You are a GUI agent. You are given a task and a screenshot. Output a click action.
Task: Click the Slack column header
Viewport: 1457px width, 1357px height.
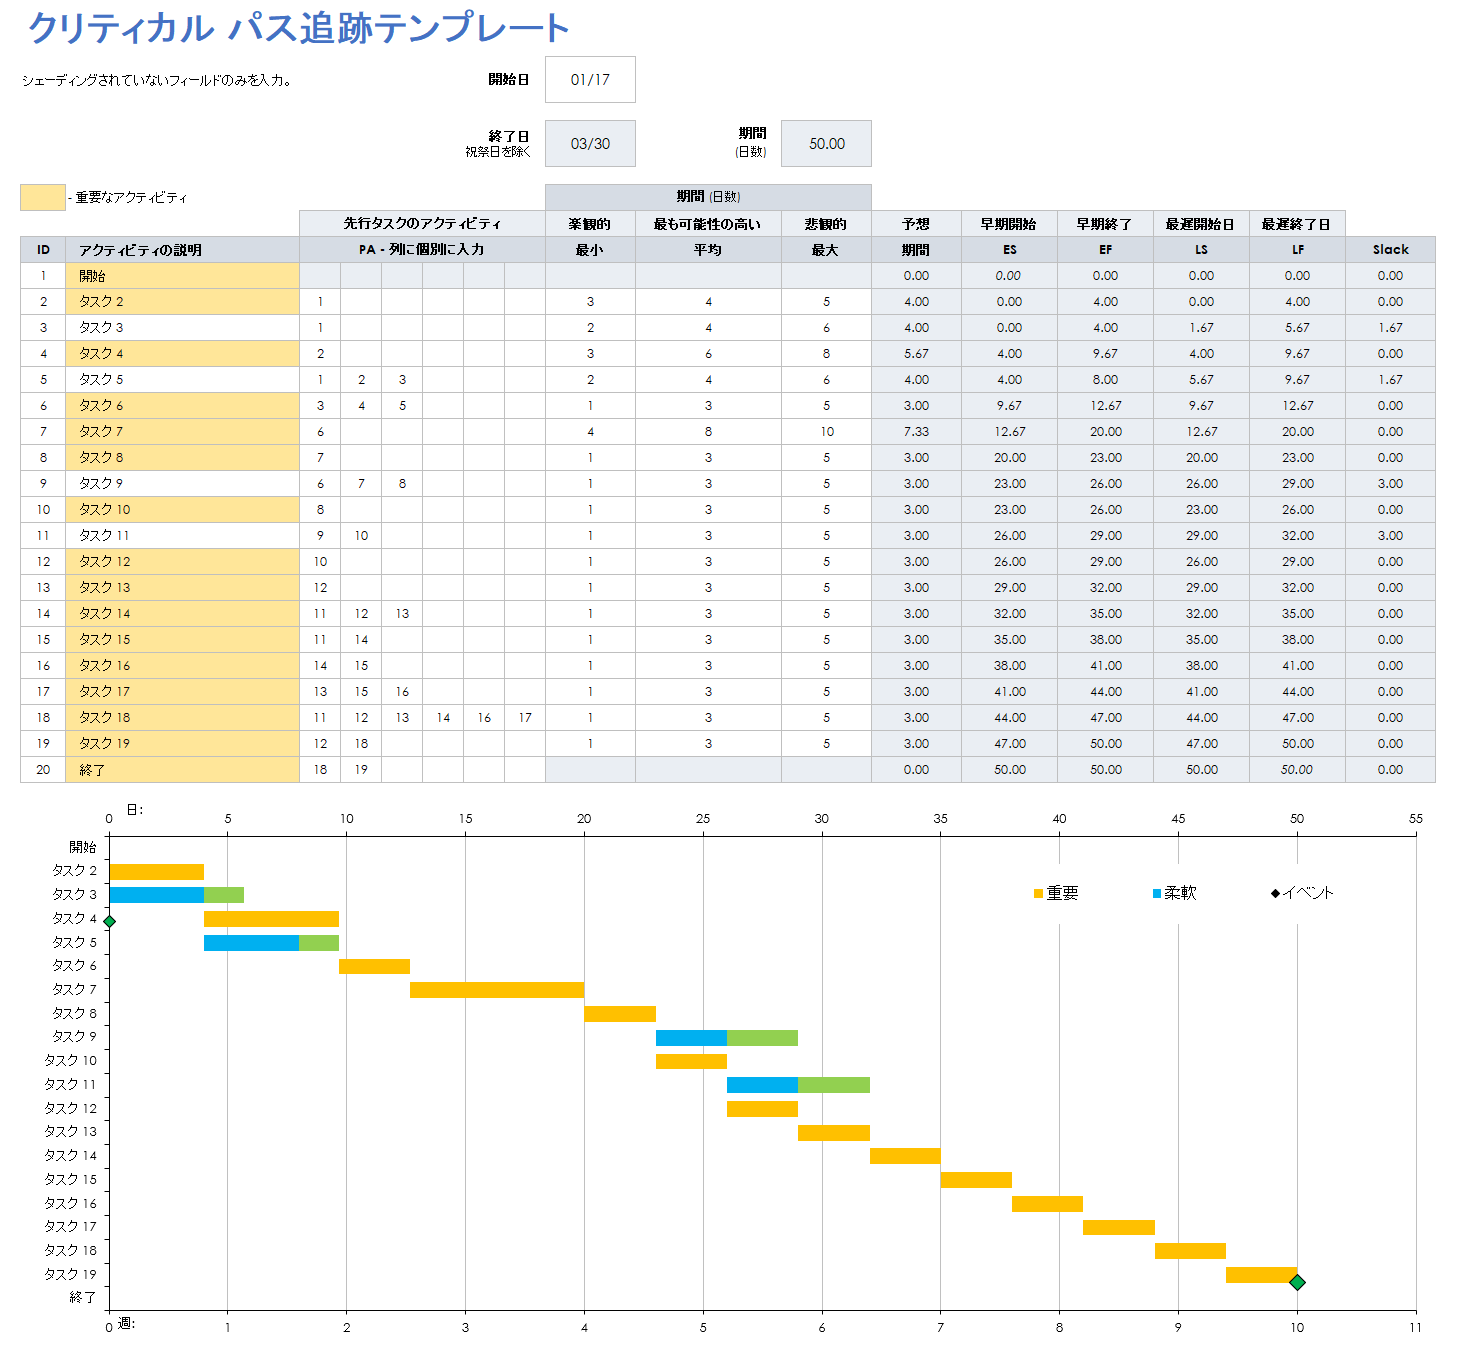click(1390, 250)
